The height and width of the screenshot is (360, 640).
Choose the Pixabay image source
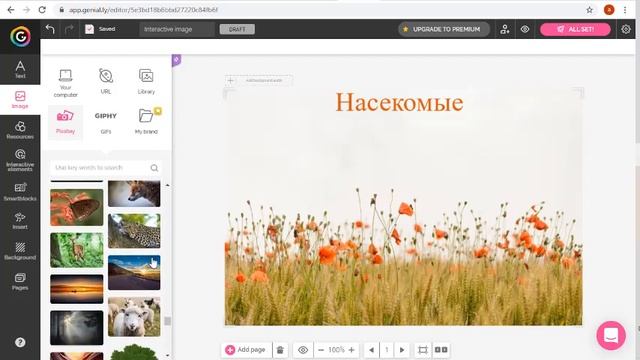(x=65, y=122)
